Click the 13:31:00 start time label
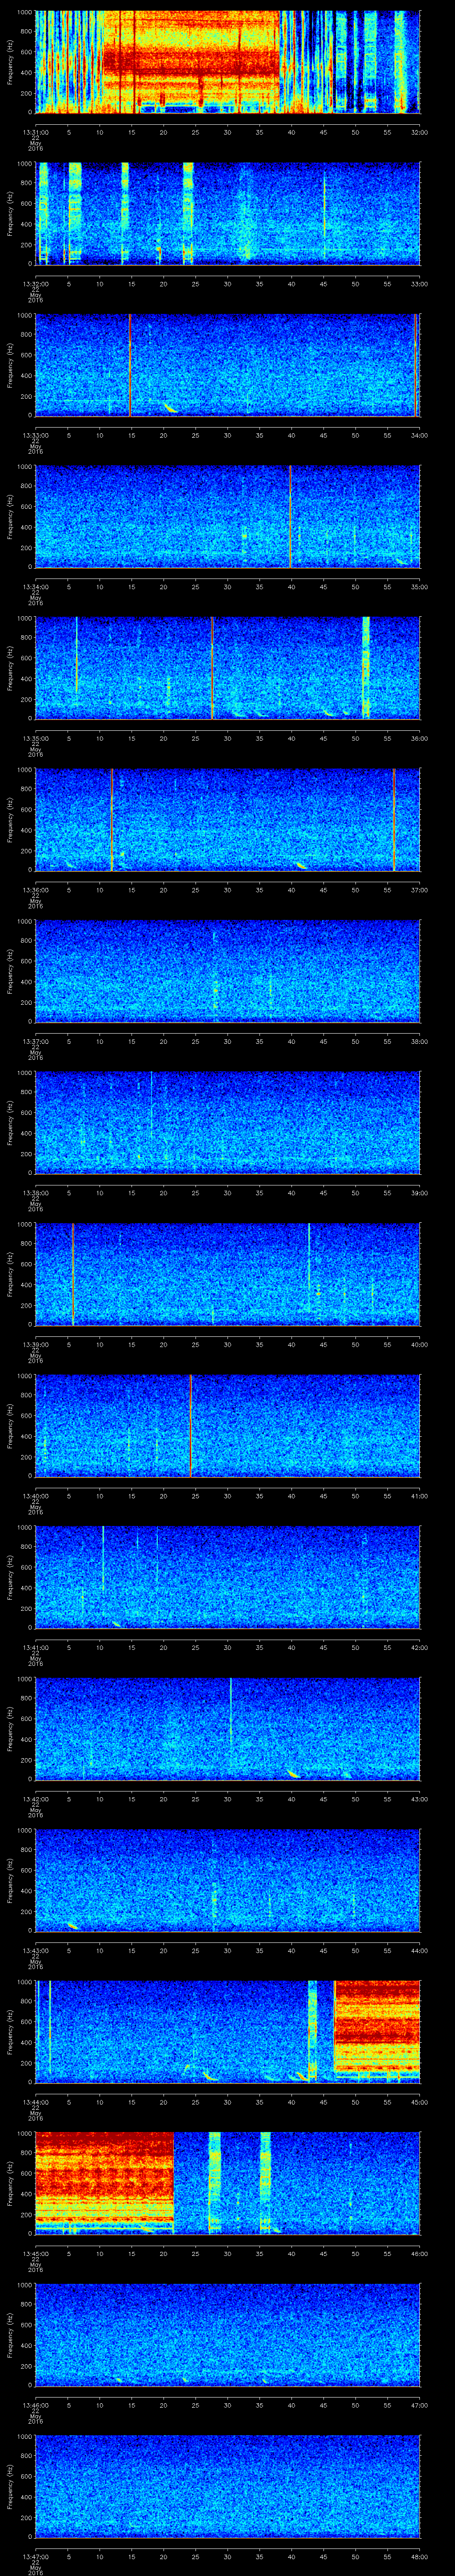Image resolution: width=455 pixels, height=2576 pixels. click(35, 132)
